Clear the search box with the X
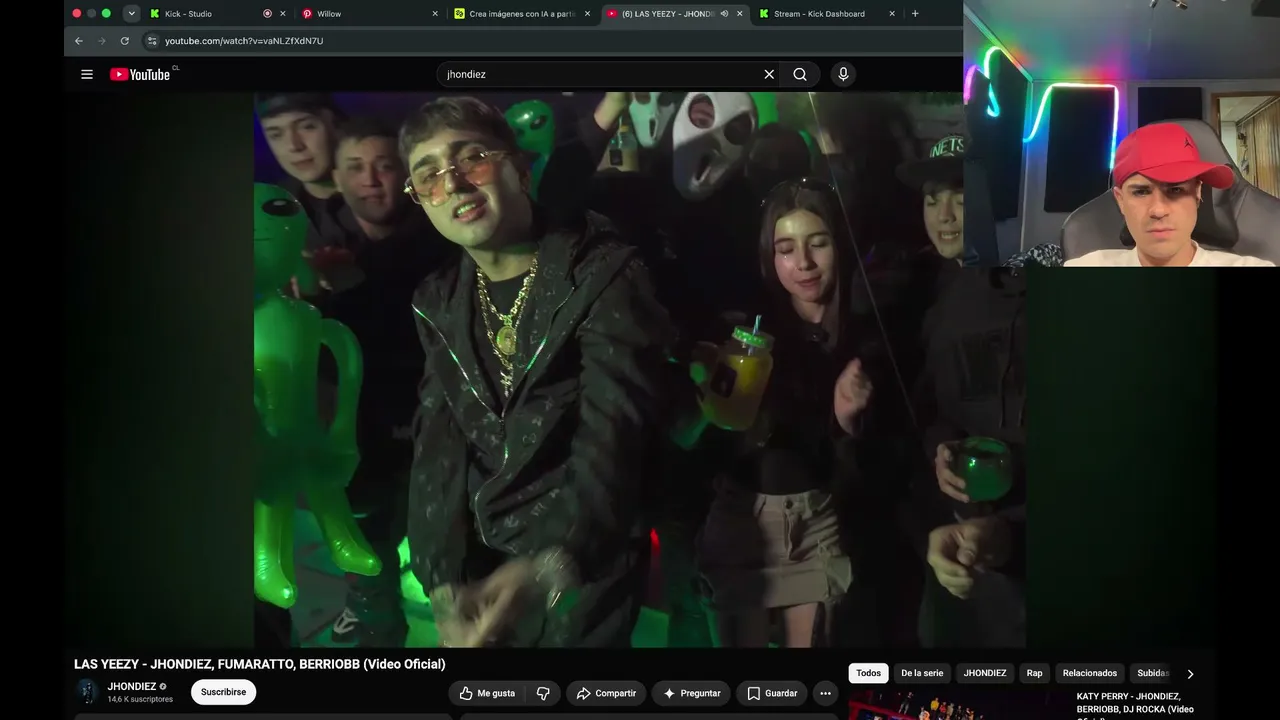The image size is (1280, 720). (769, 74)
